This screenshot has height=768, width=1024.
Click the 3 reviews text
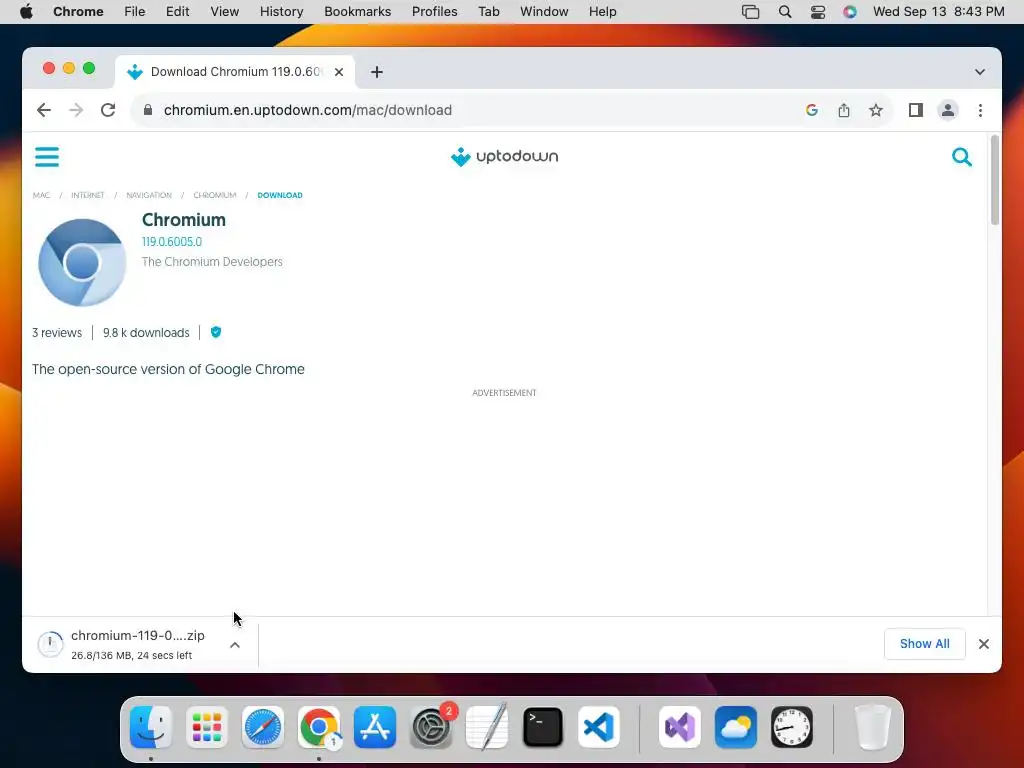(57, 333)
